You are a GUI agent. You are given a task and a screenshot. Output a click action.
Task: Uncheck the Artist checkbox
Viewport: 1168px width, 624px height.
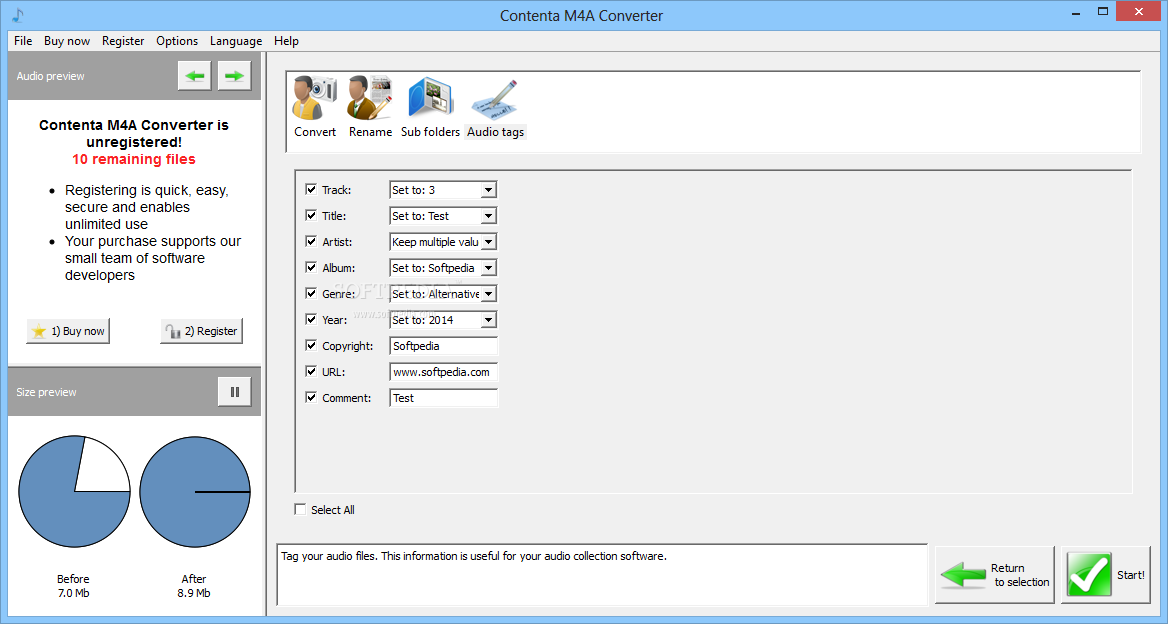tap(311, 241)
